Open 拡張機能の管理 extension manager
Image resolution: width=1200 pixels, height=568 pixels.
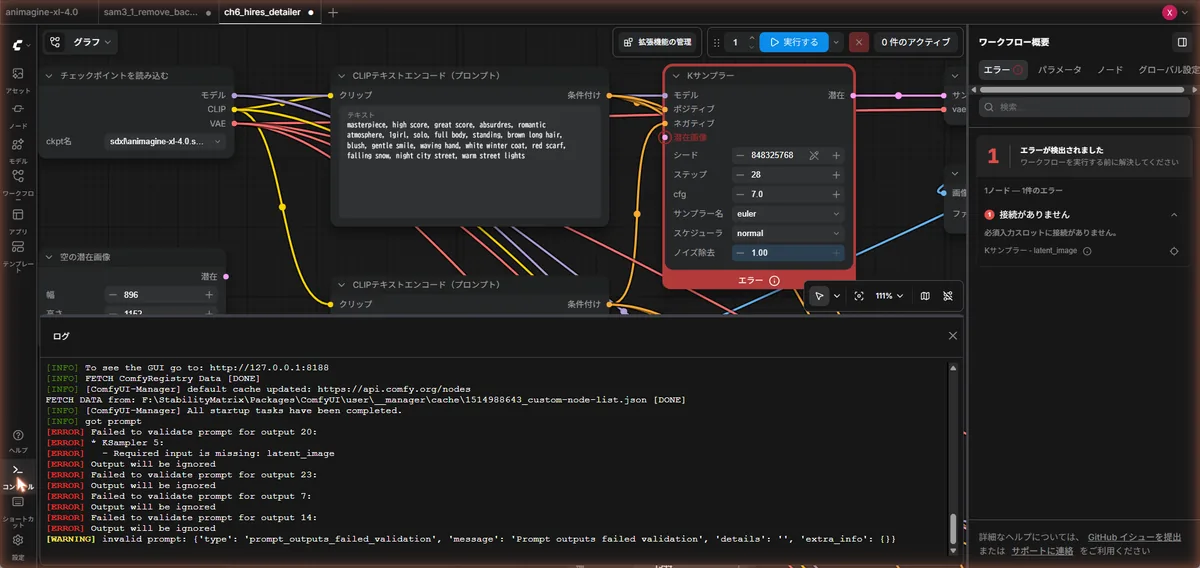tap(656, 42)
